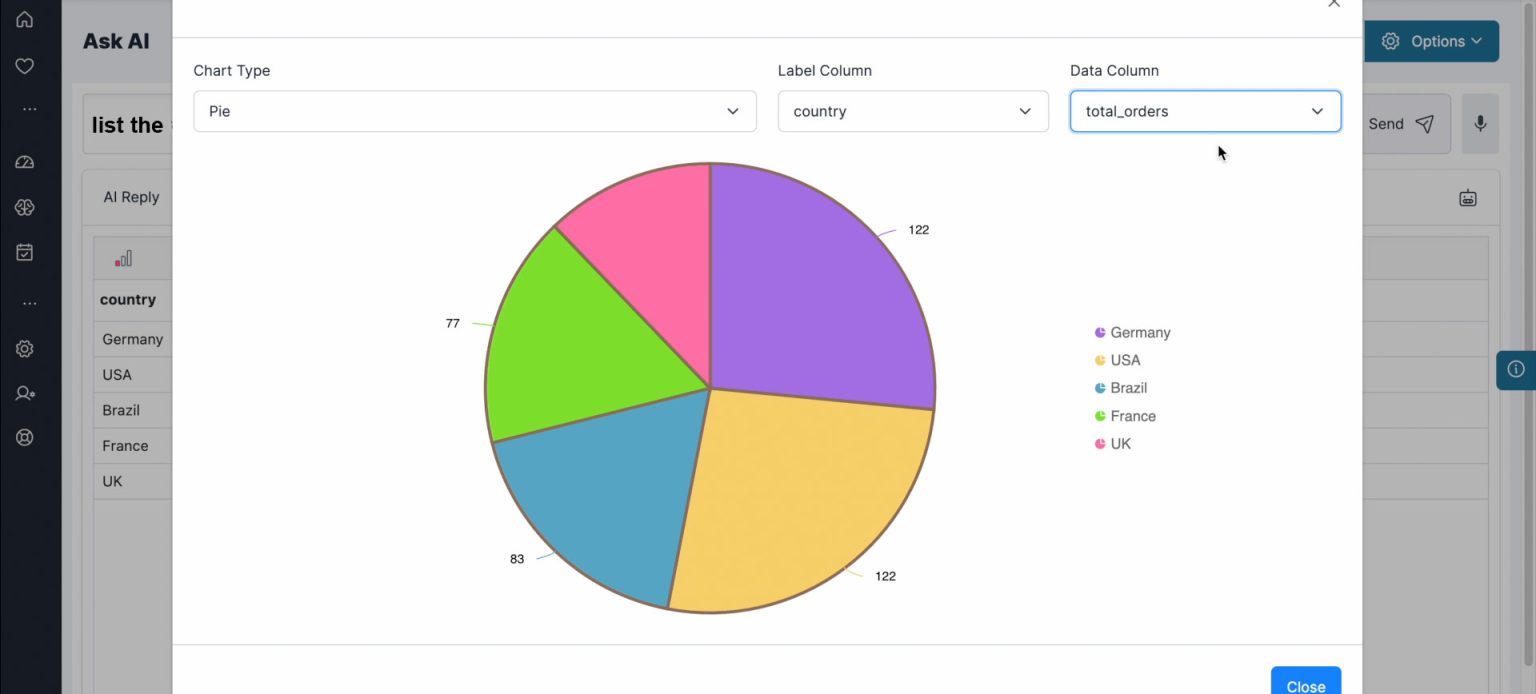This screenshot has height=694, width=1536.
Task: Click the help icon at sidebar bottom
Action: pos(23,437)
